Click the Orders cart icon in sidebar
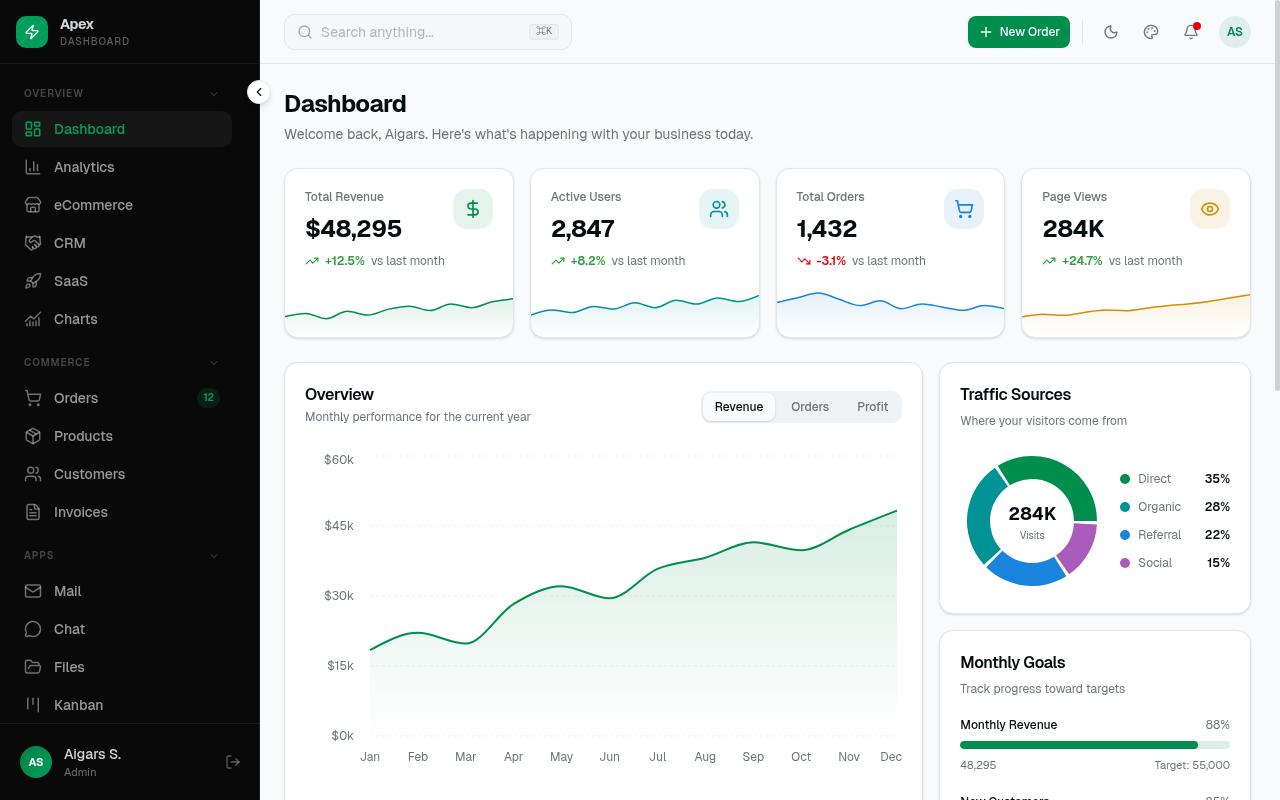This screenshot has height=800, width=1280. tap(33, 398)
